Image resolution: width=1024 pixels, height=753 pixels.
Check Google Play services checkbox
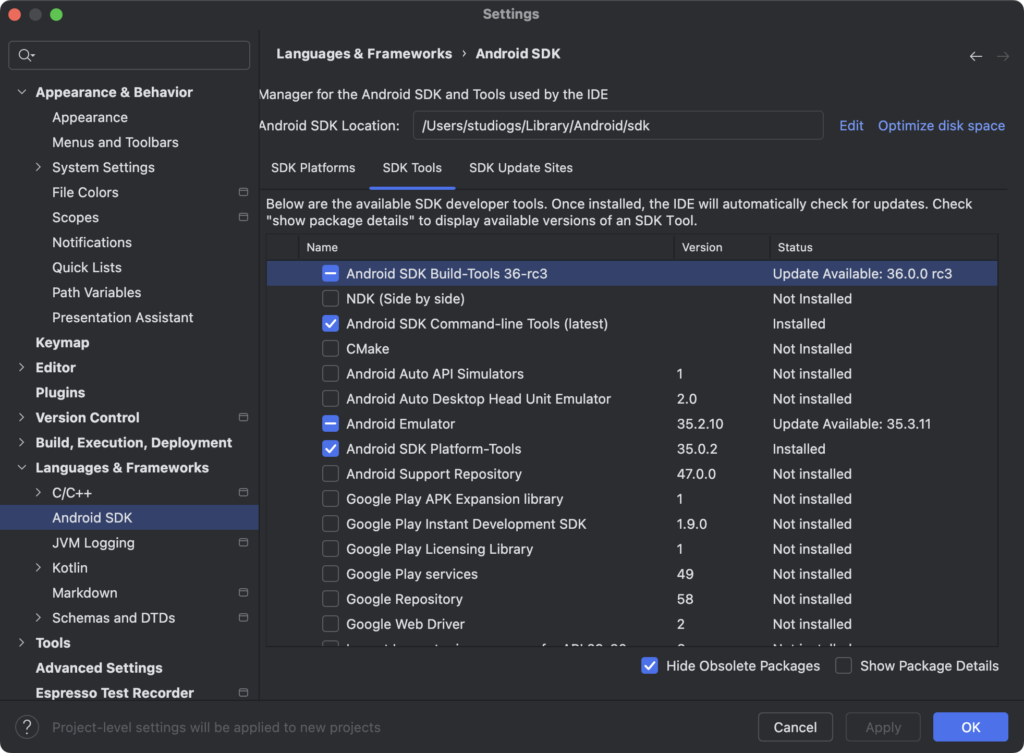click(330, 574)
